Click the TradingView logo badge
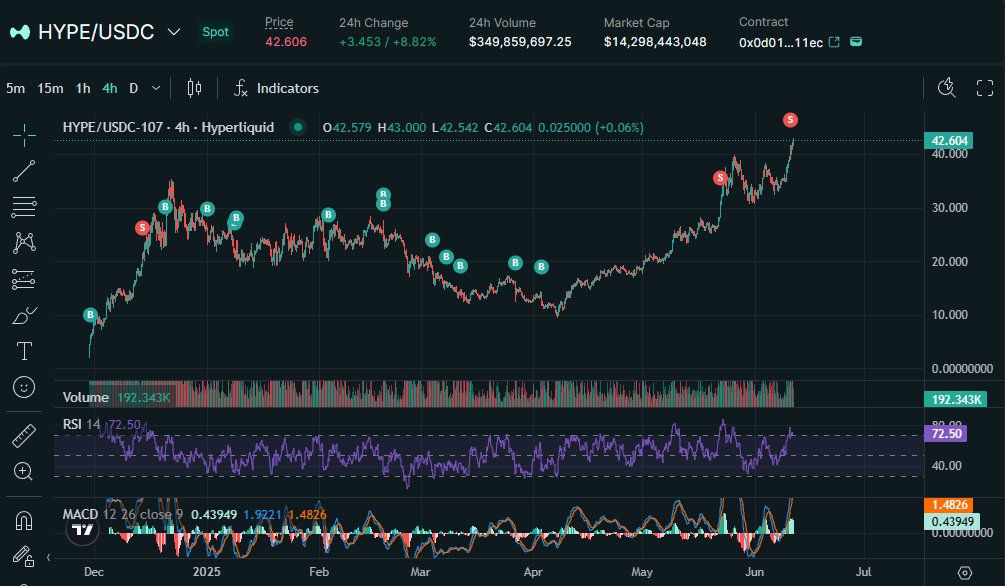Viewport: 1005px width, 586px height. coord(83,530)
